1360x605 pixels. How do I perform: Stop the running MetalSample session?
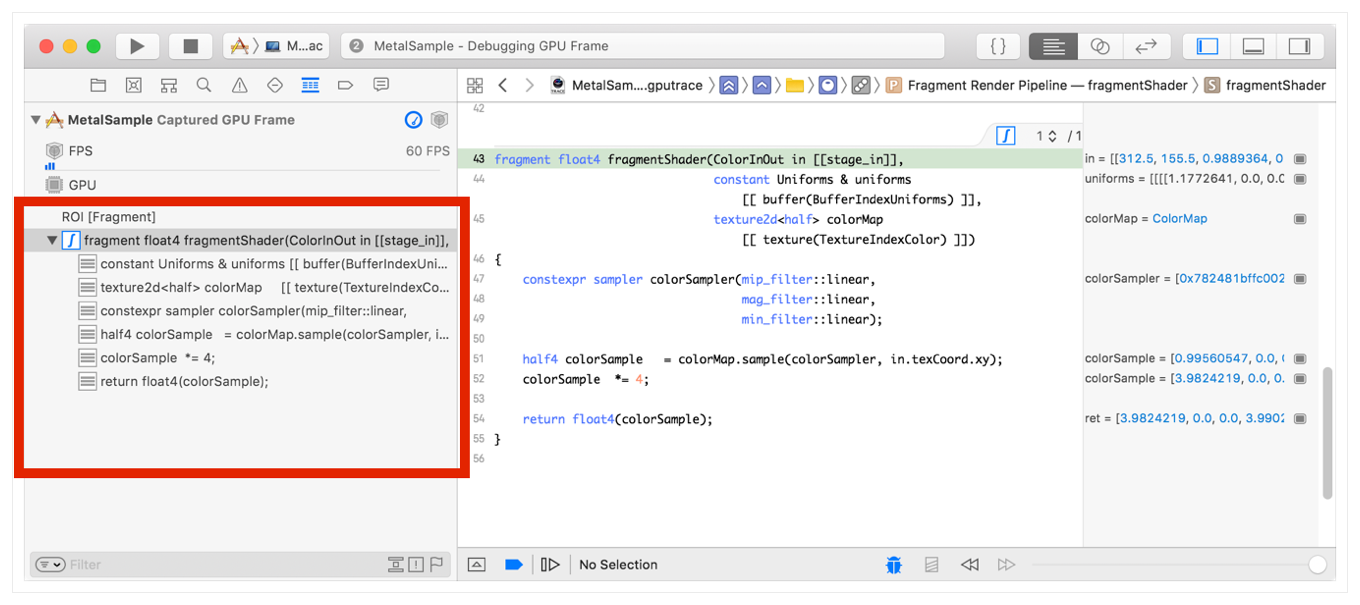[x=190, y=46]
